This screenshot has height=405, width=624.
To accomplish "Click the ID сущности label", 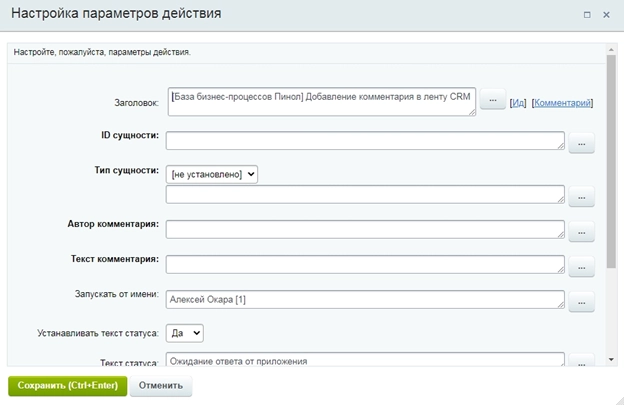I will point(130,135).
